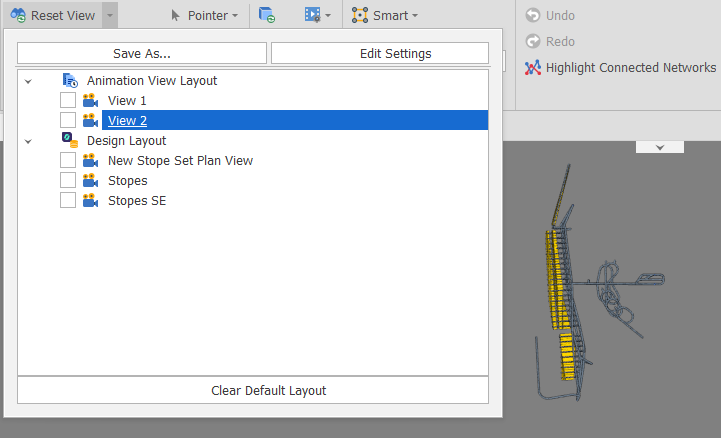The width and height of the screenshot is (721, 438).
Task: Click the Pointer cursor icon
Action: [x=175, y=15]
